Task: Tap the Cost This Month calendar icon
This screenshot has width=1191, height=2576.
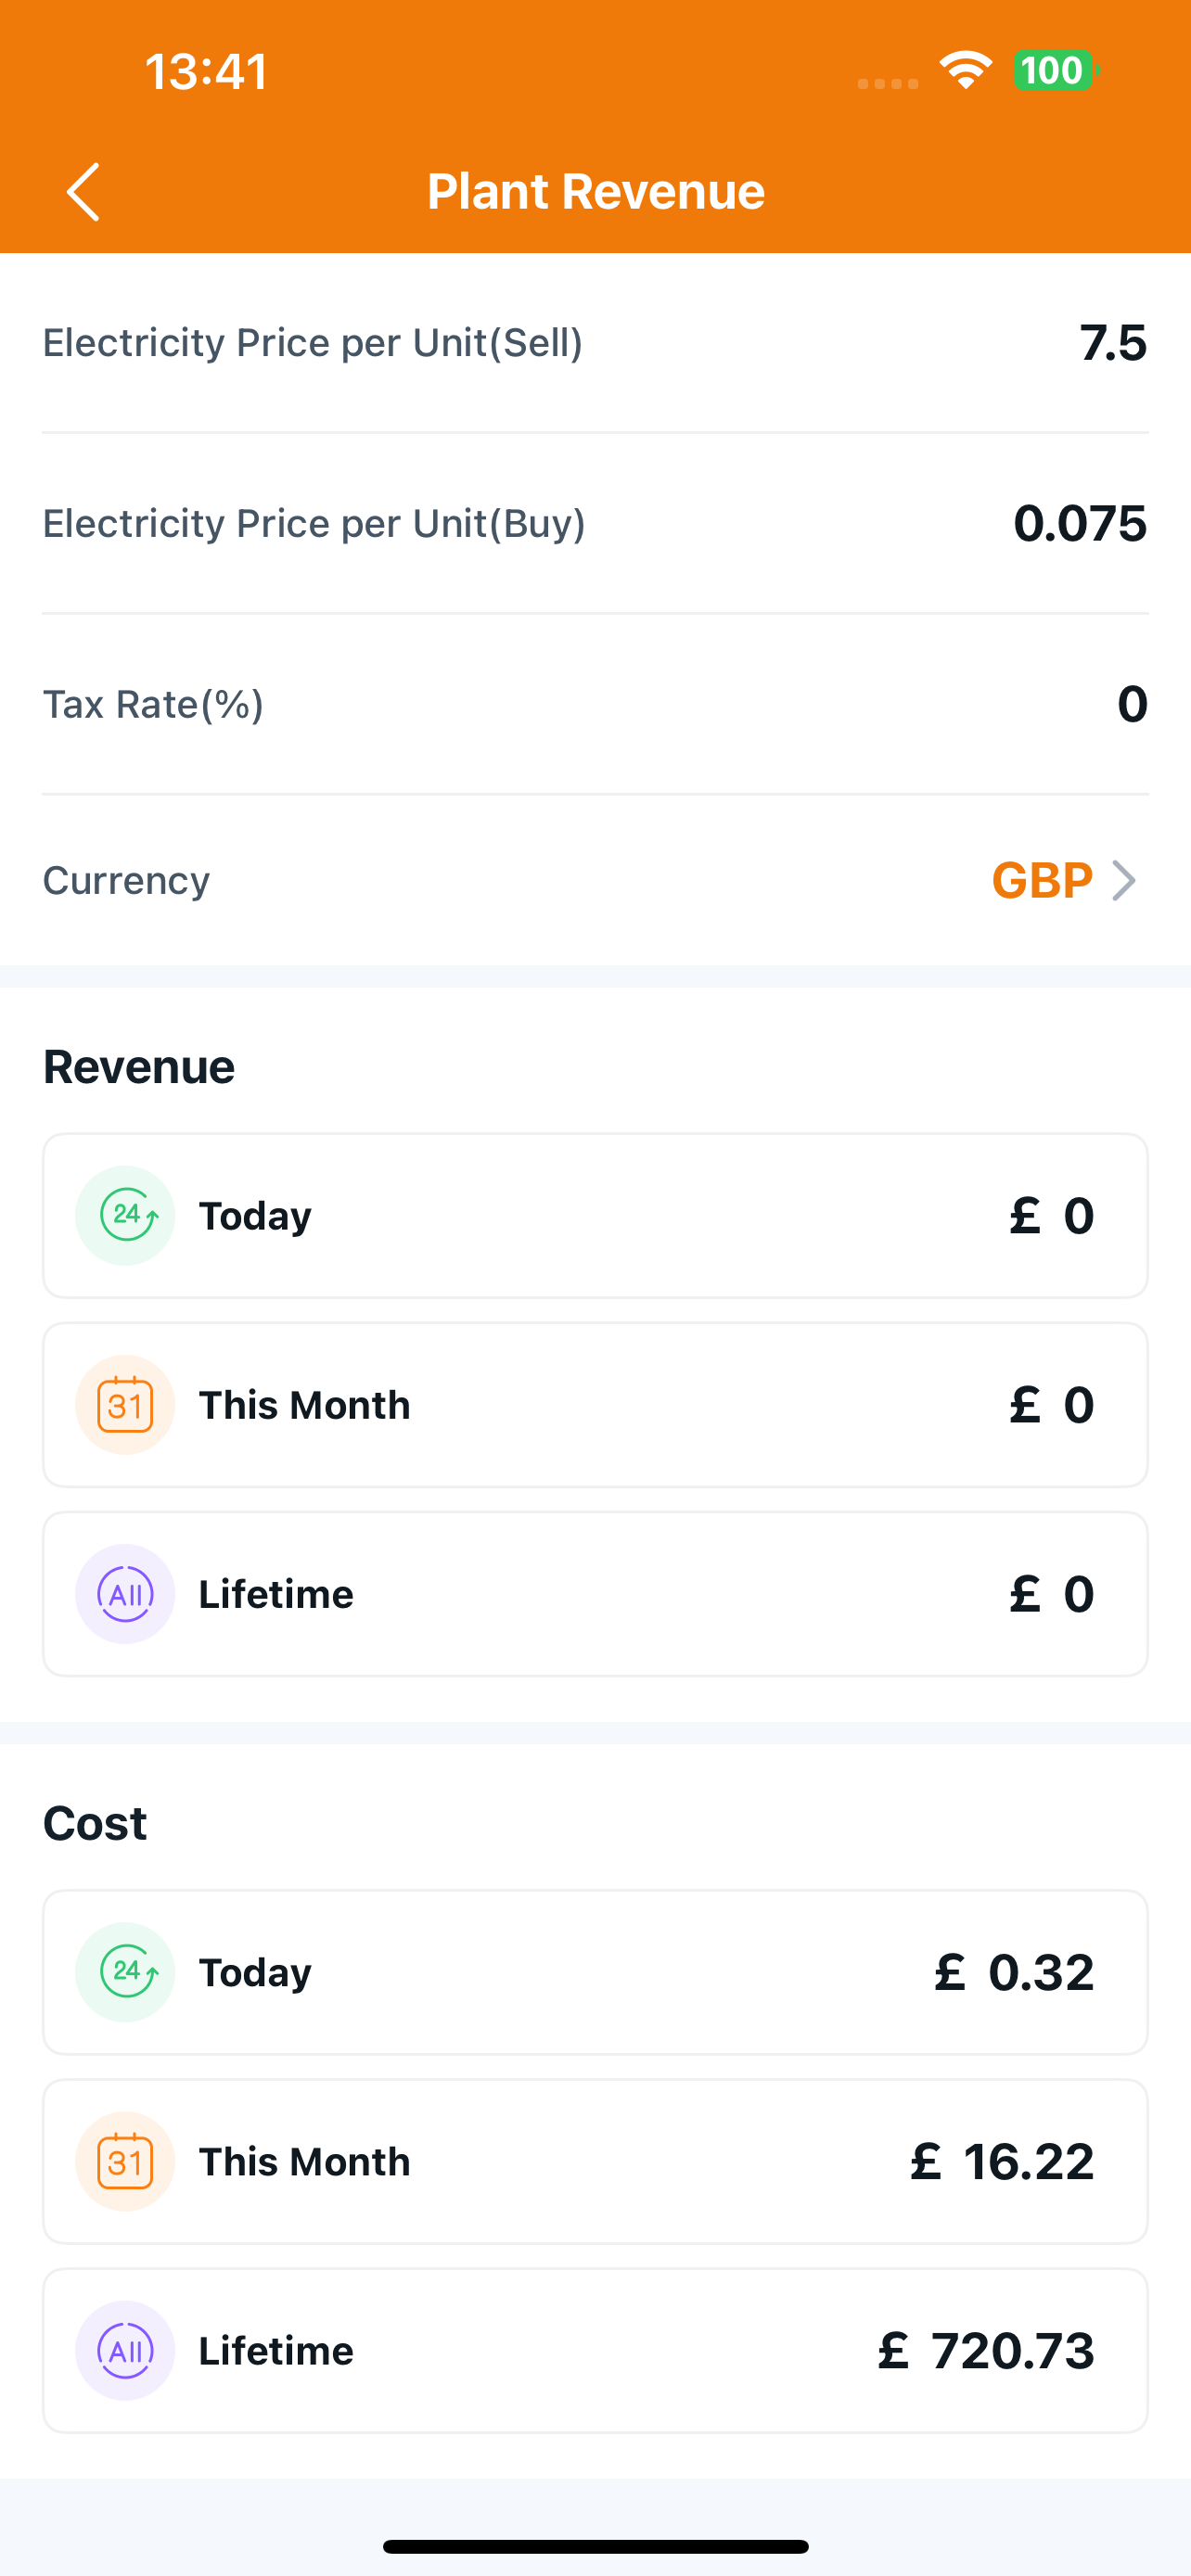Action: pos(125,2160)
